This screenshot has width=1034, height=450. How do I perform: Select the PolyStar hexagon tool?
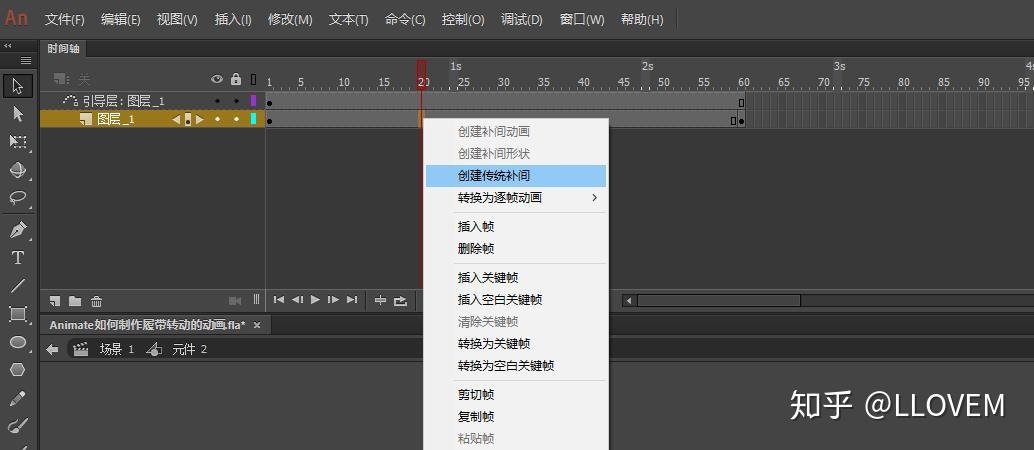[x=18, y=369]
